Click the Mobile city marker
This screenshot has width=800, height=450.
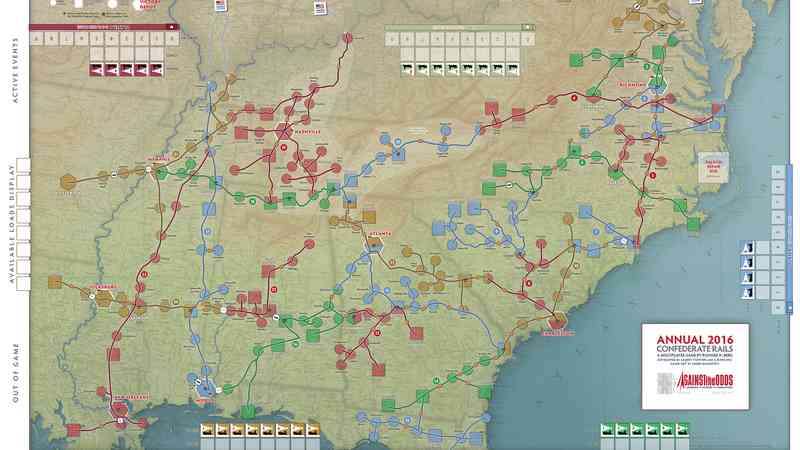204,386
